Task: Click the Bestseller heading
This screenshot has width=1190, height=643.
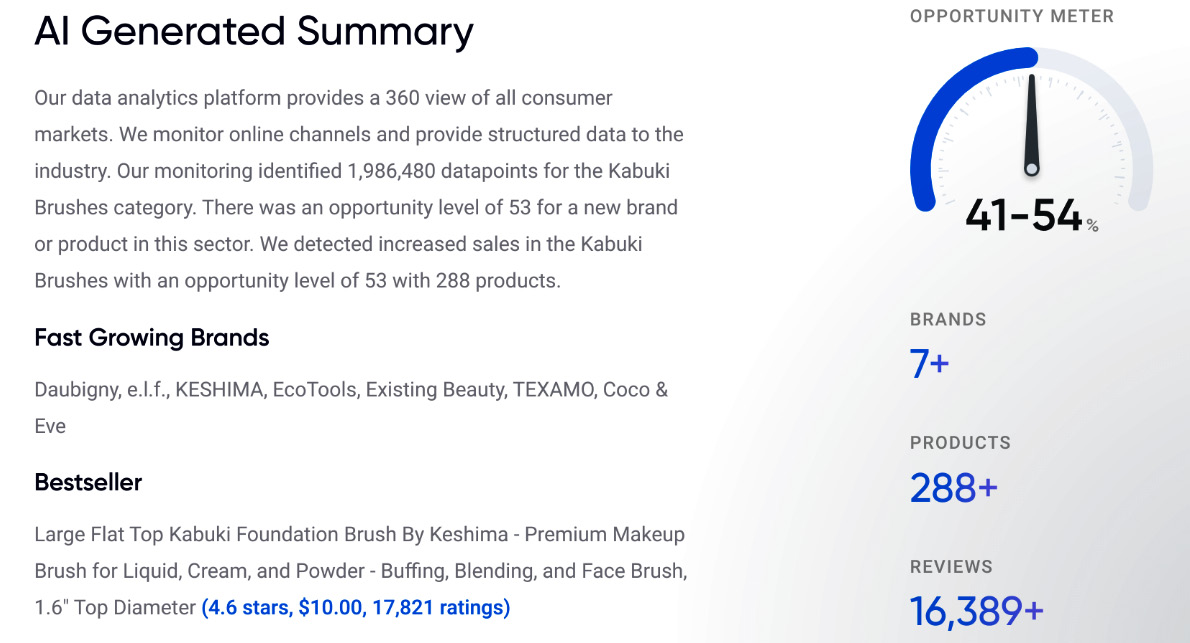Action: pyautogui.click(x=88, y=482)
